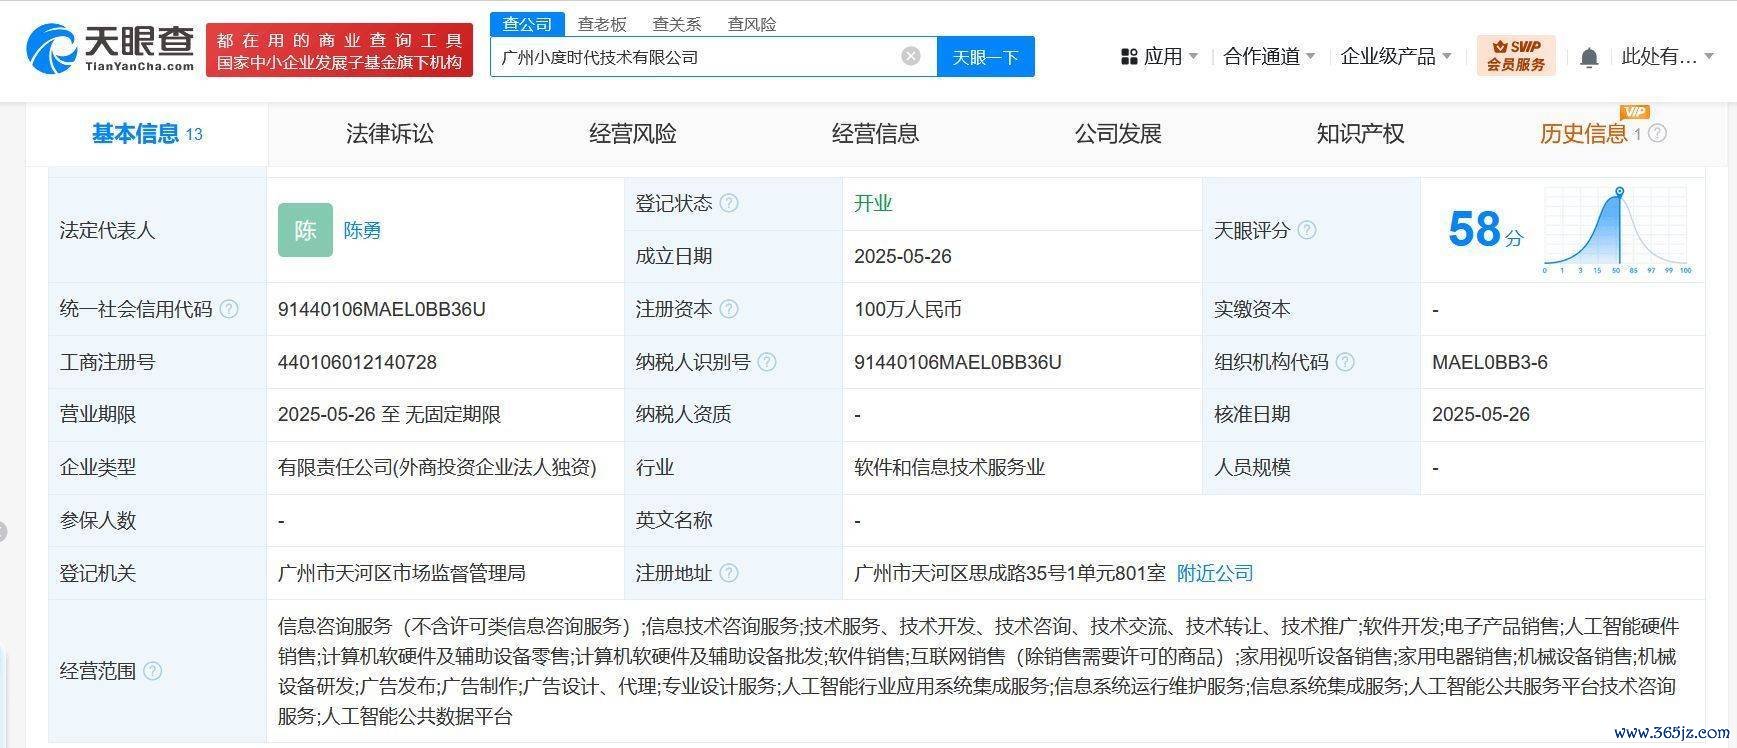Click the Tianyancha logo
1737x748 pixels.
tap(110, 48)
